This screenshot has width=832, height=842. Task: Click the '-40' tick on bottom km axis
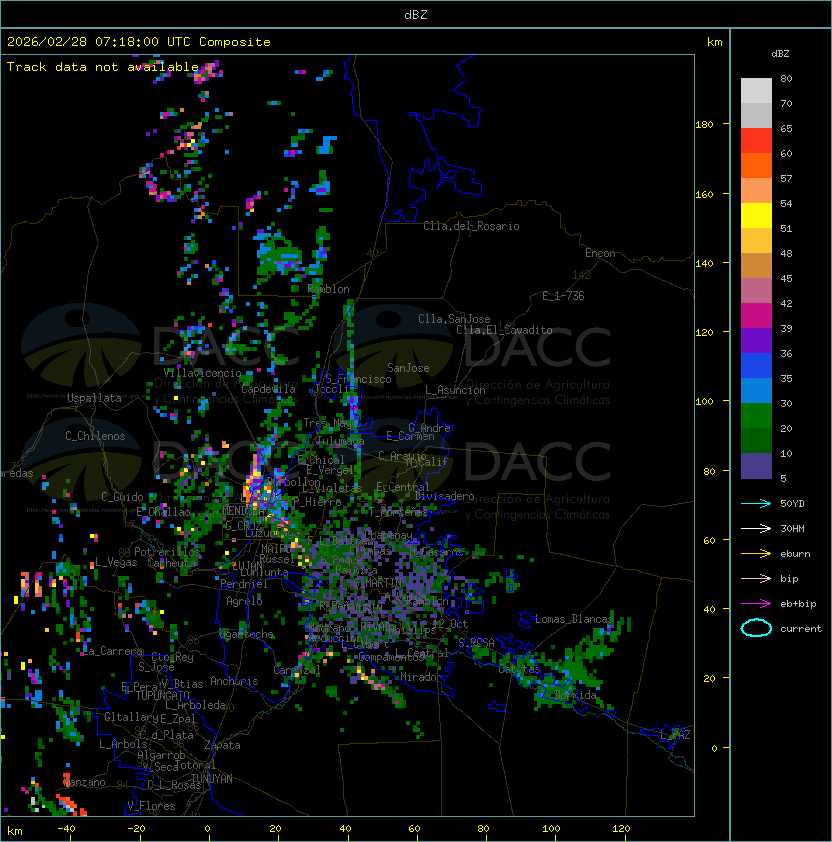pyautogui.click(x=66, y=829)
